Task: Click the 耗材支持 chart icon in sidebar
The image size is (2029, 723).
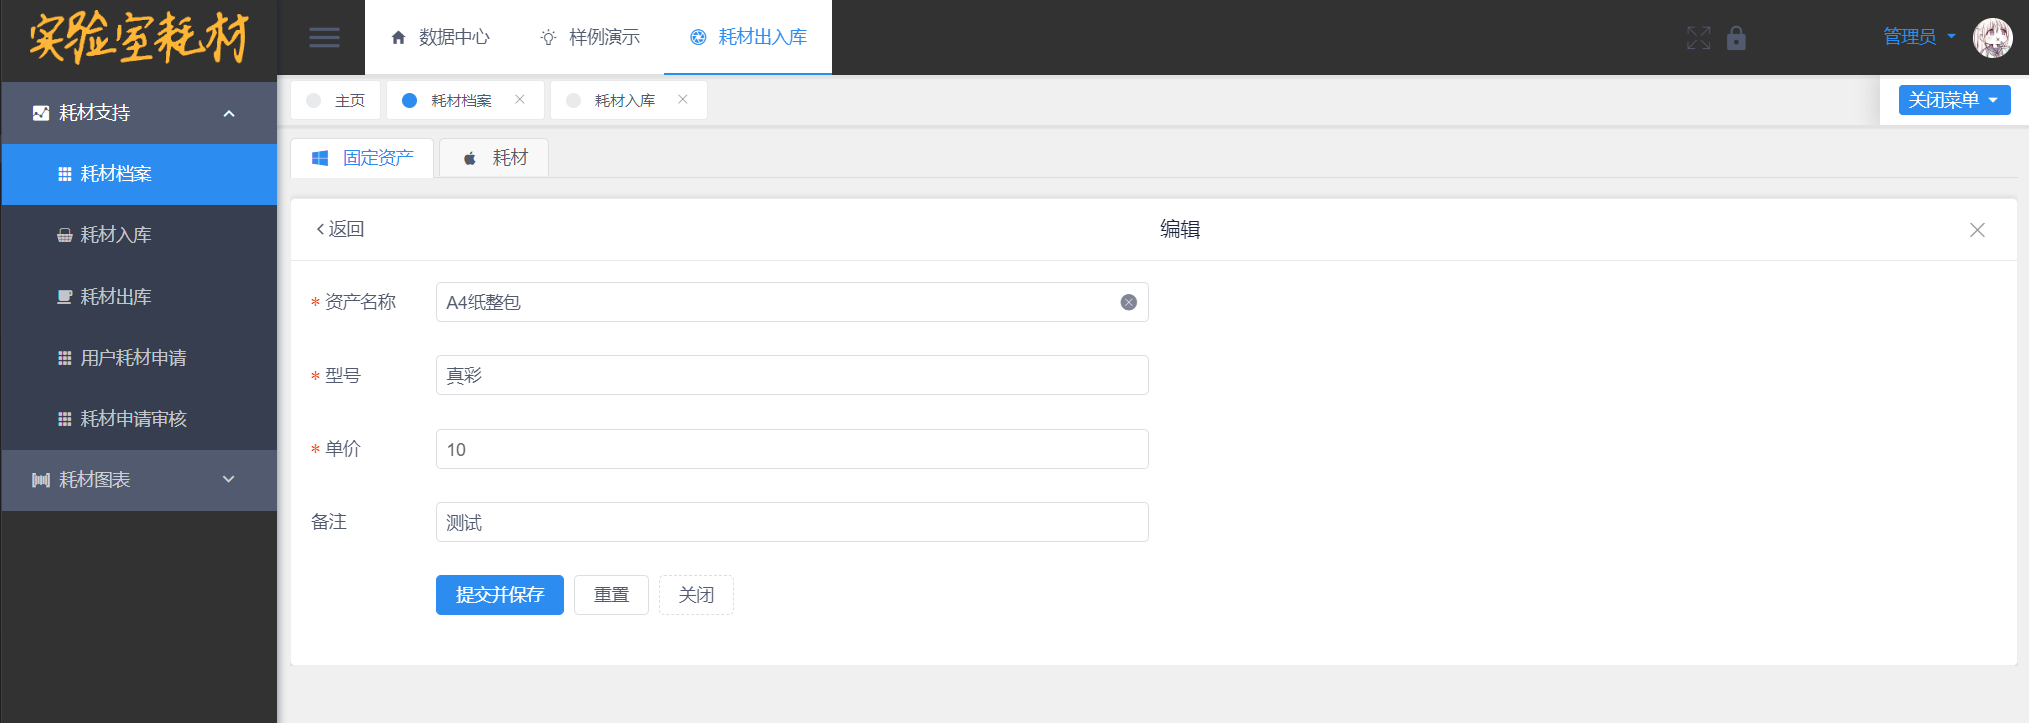Action: coord(41,113)
